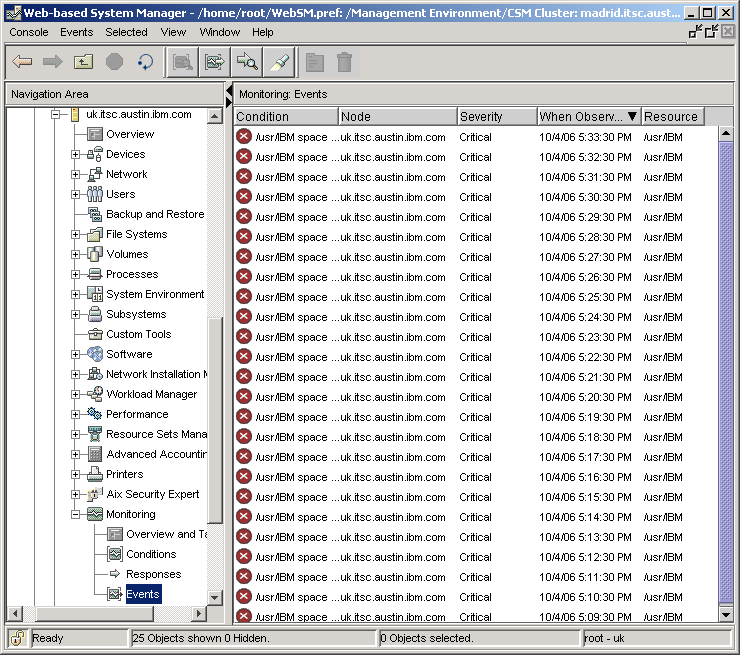Expand the File Systems node

[x=76, y=235]
